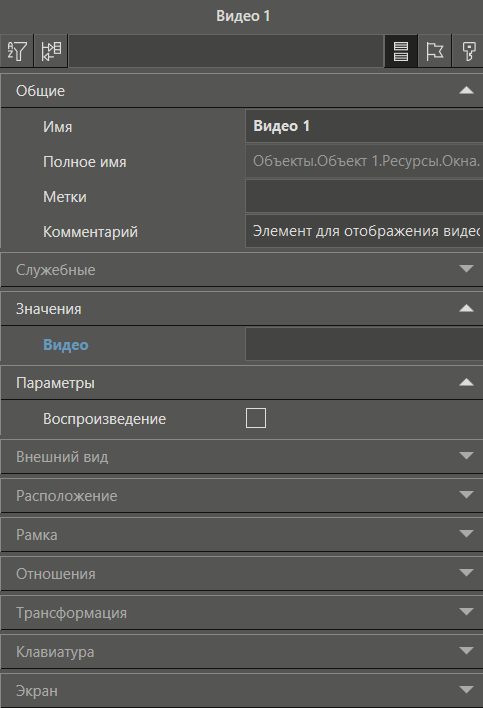483x708 pixels.
Task: Expand the Внешний вид section
Action: (242, 456)
